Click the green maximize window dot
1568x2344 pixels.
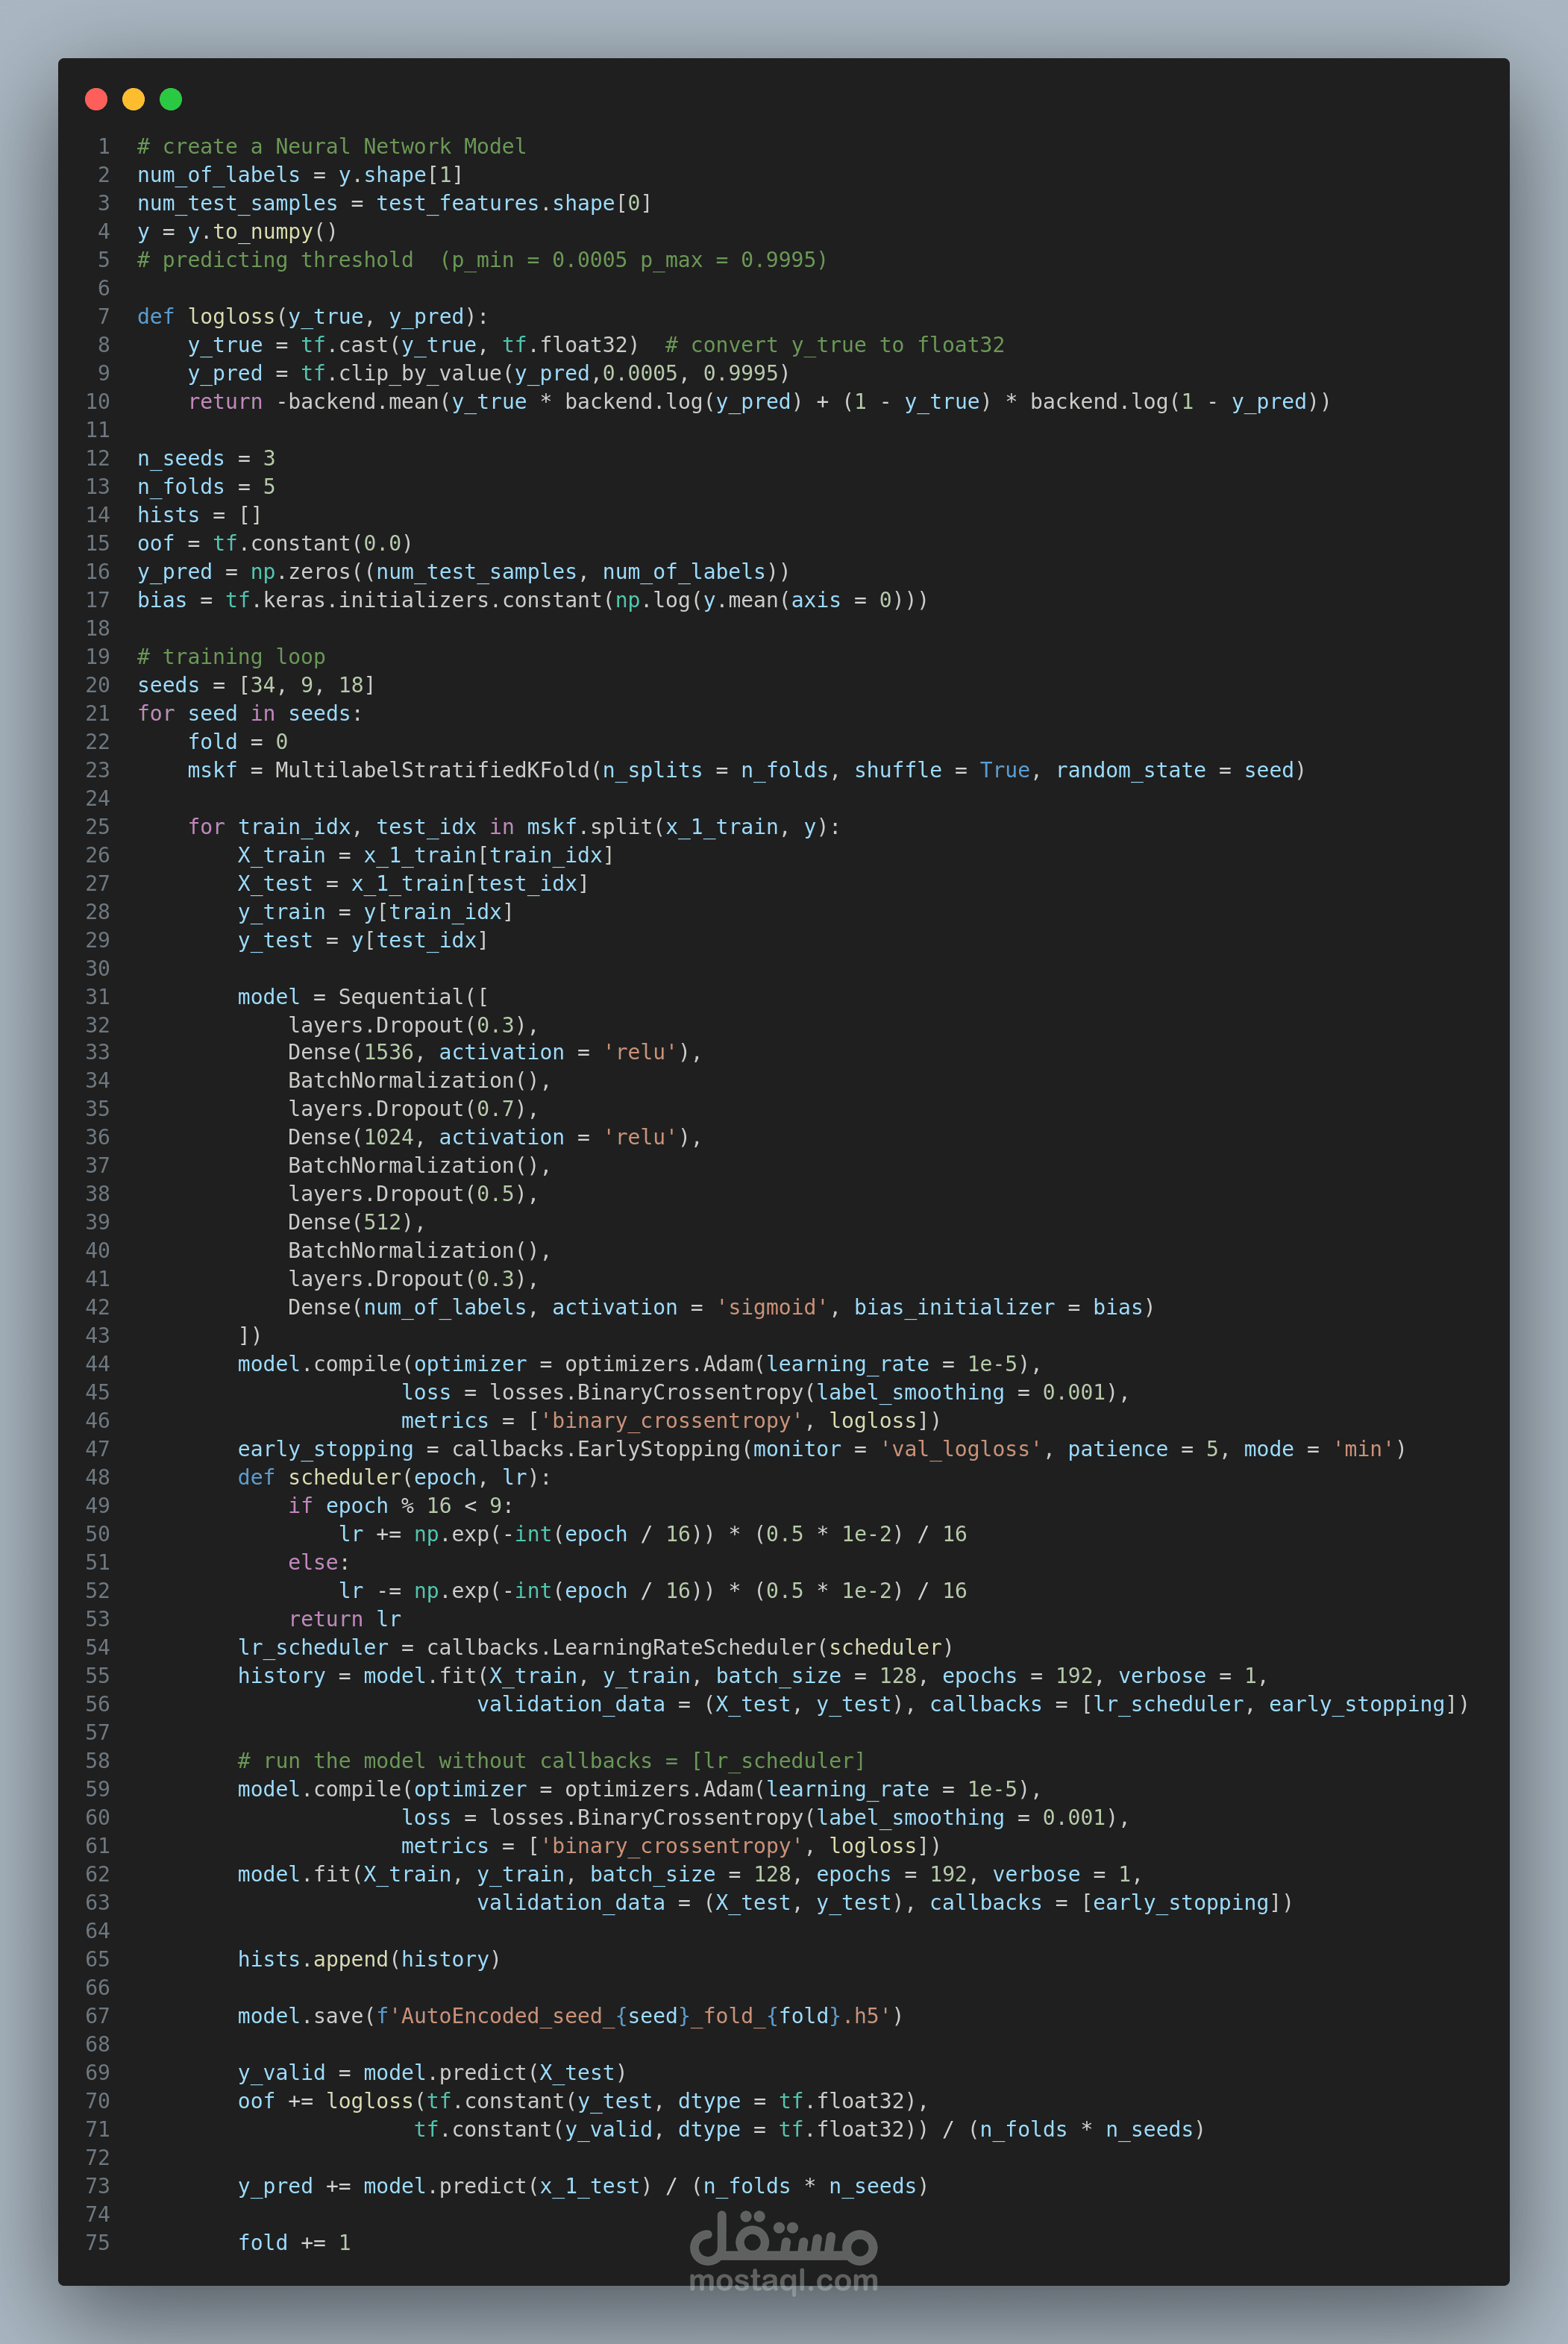[171, 99]
